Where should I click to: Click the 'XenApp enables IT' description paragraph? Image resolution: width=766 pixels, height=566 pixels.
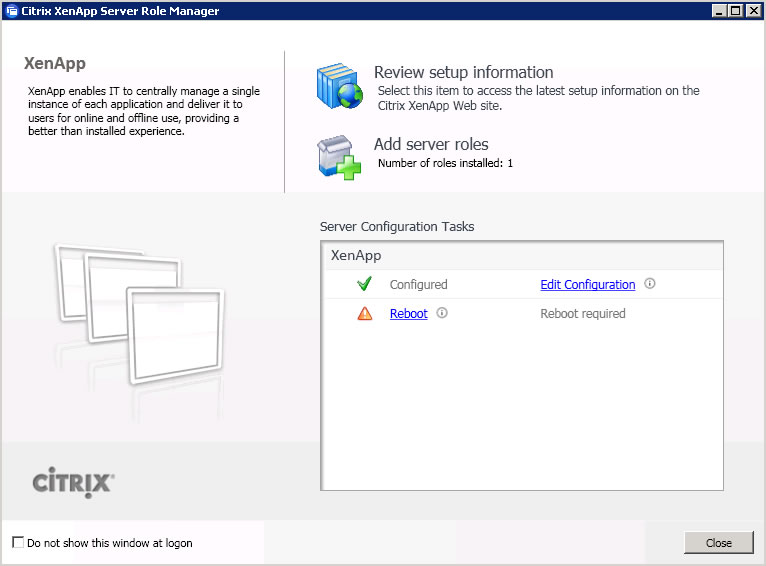144,111
